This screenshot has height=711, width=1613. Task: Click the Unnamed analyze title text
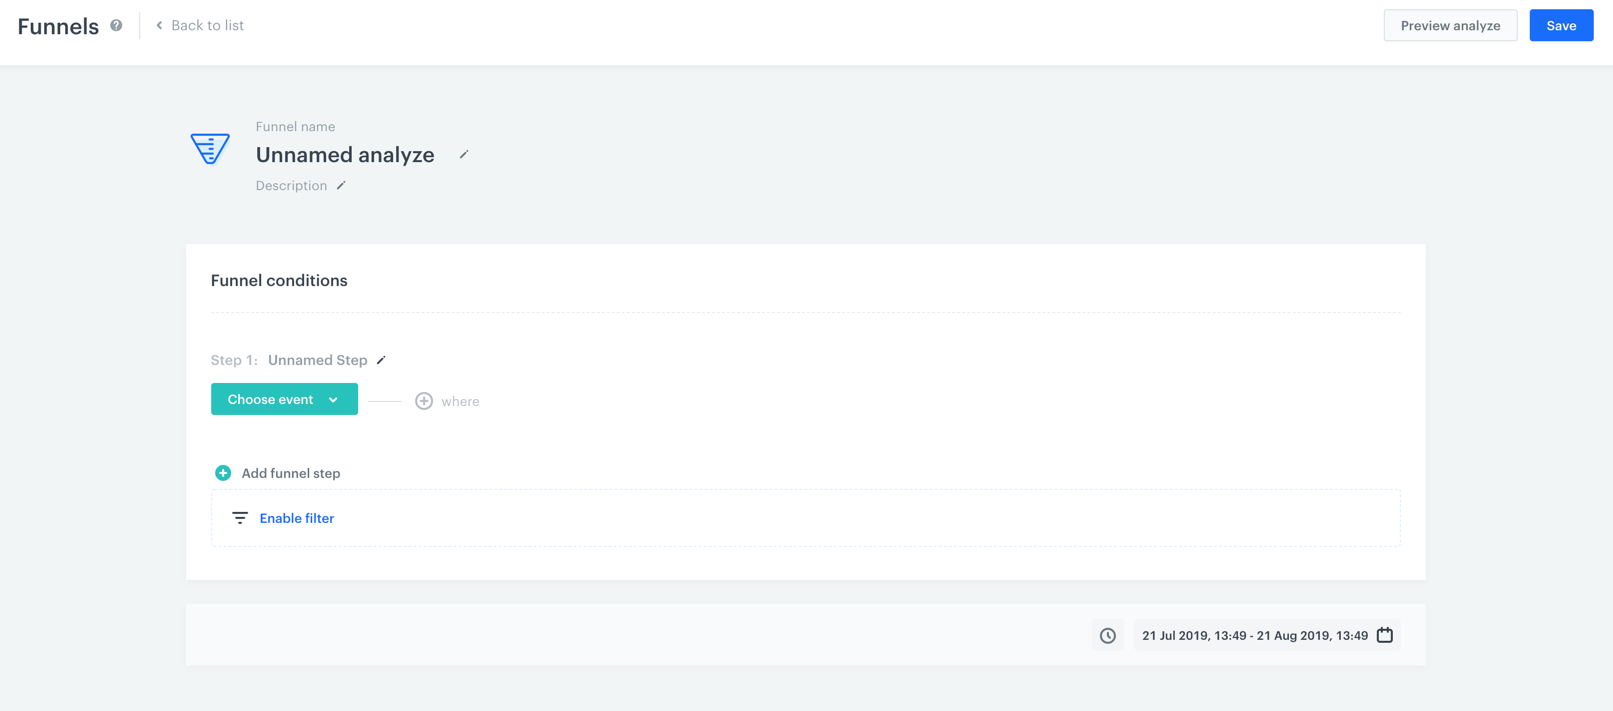345,155
